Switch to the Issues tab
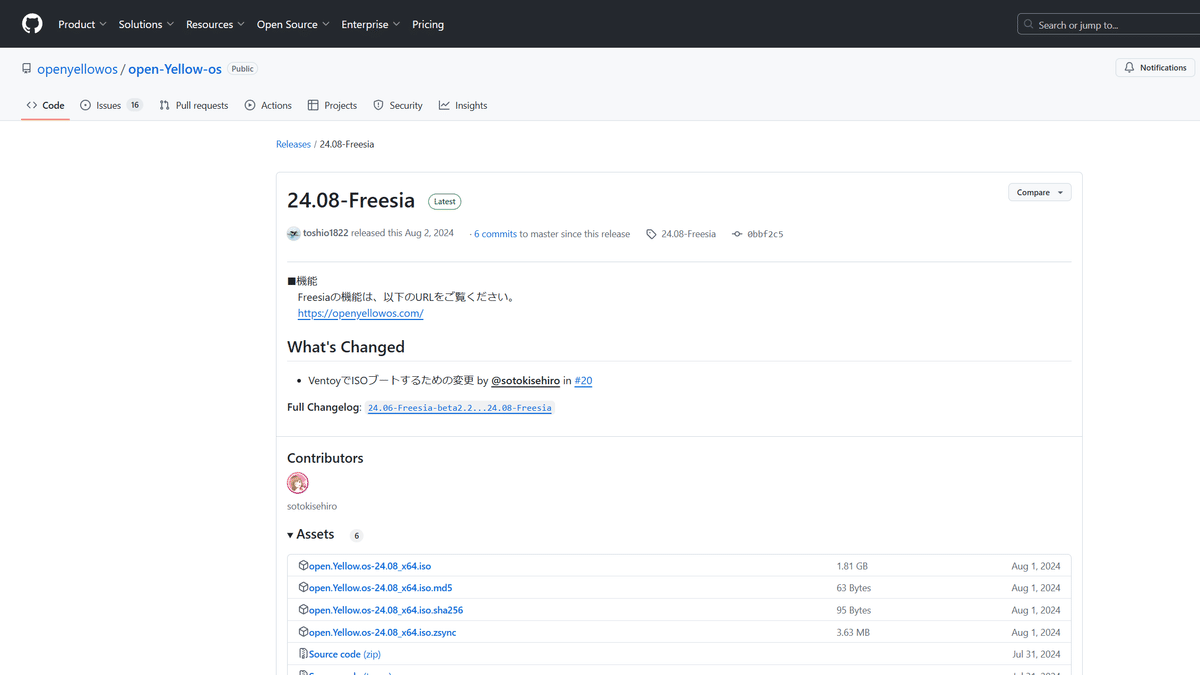The width and height of the screenshot is (1200, 675). (x=111, y=105)
